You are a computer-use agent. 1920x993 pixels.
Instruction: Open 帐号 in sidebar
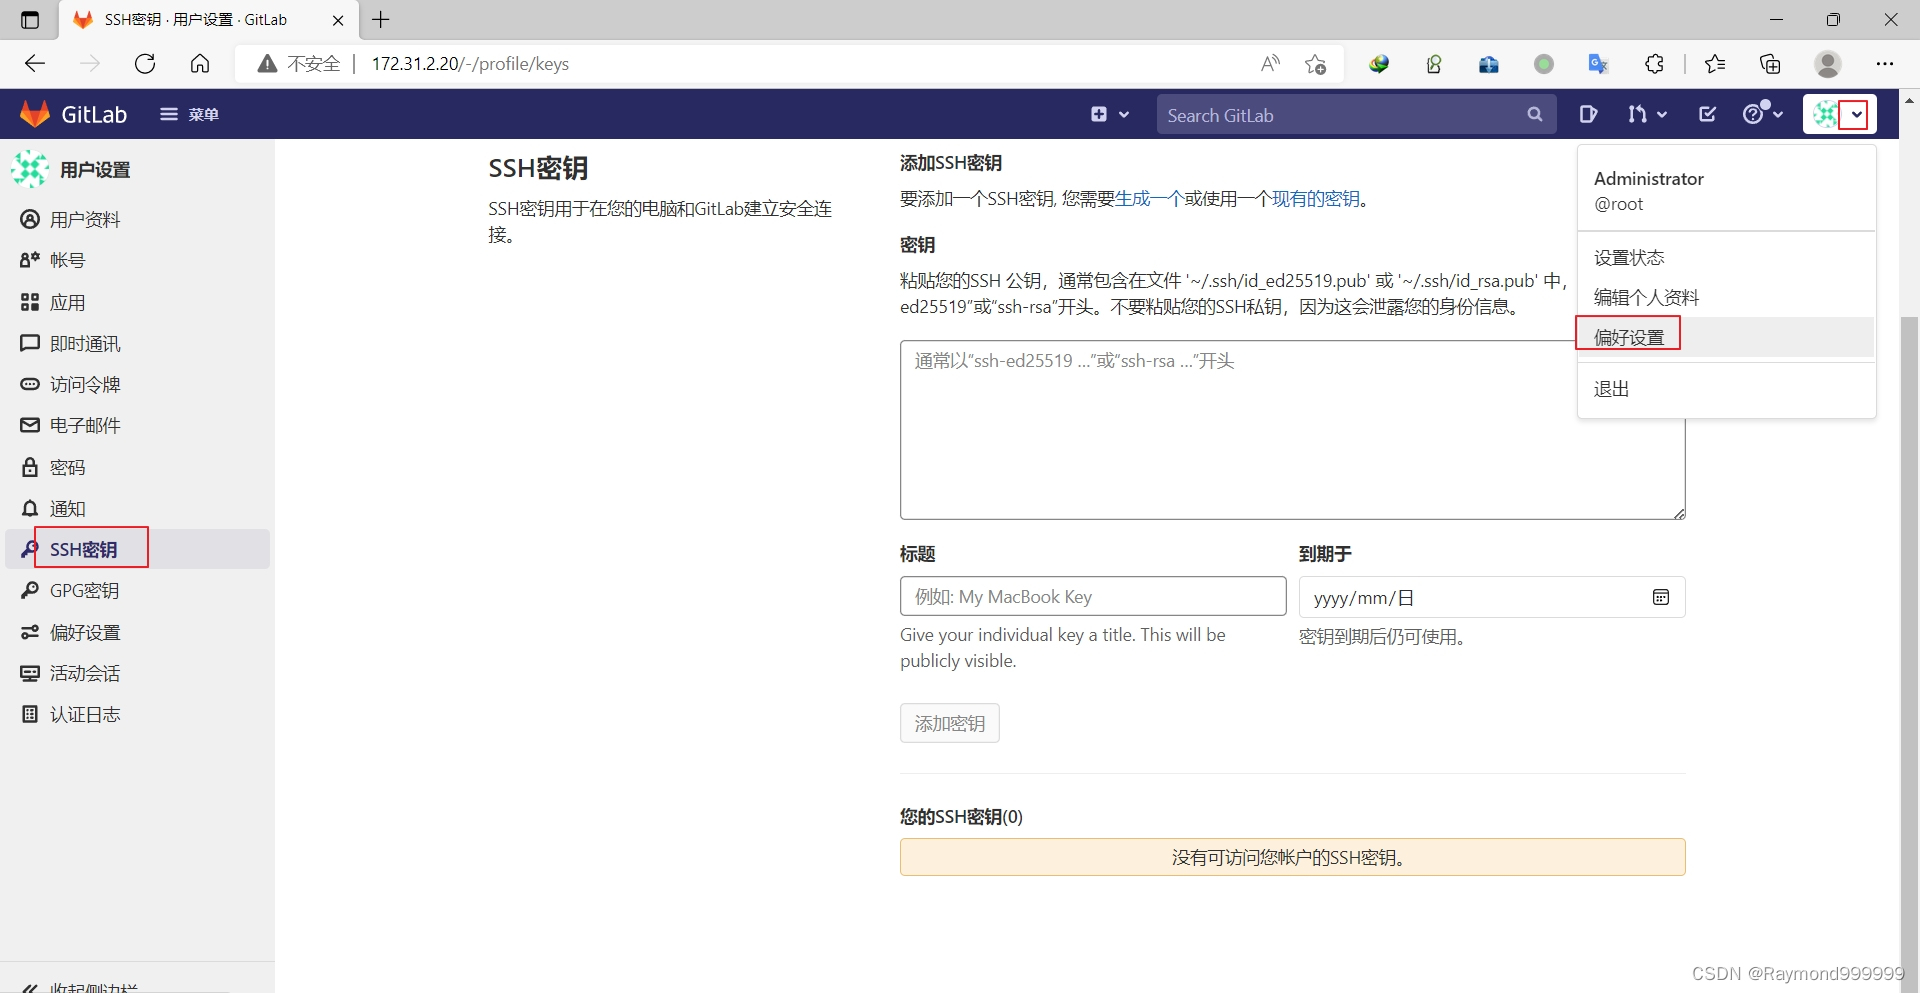point(137,260)
